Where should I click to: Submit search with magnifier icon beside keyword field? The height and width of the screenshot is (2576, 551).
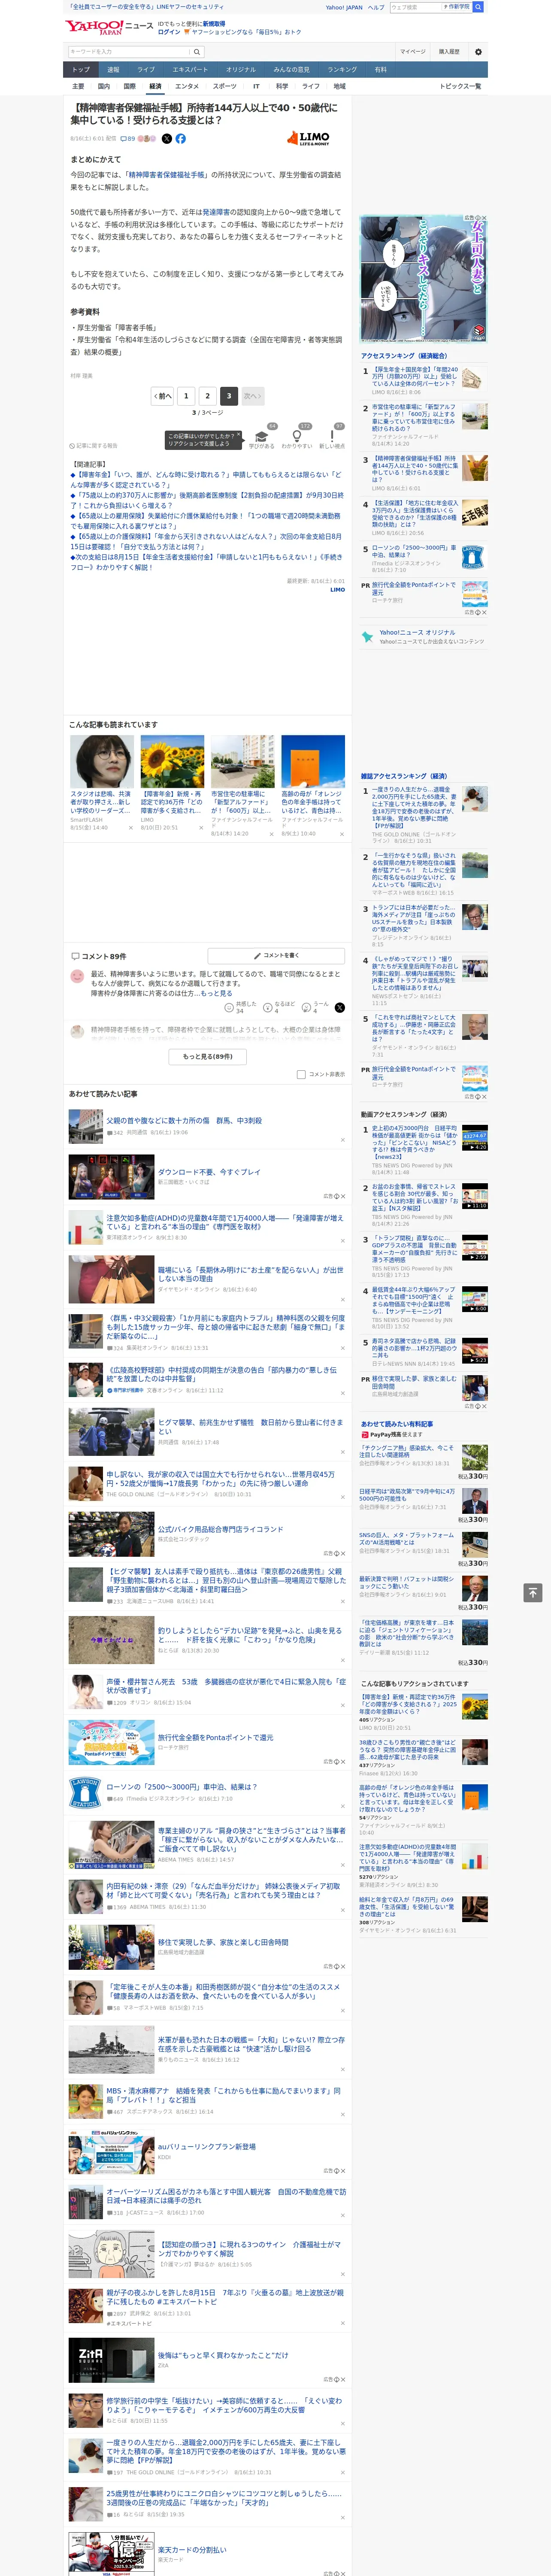click(197, 52)
